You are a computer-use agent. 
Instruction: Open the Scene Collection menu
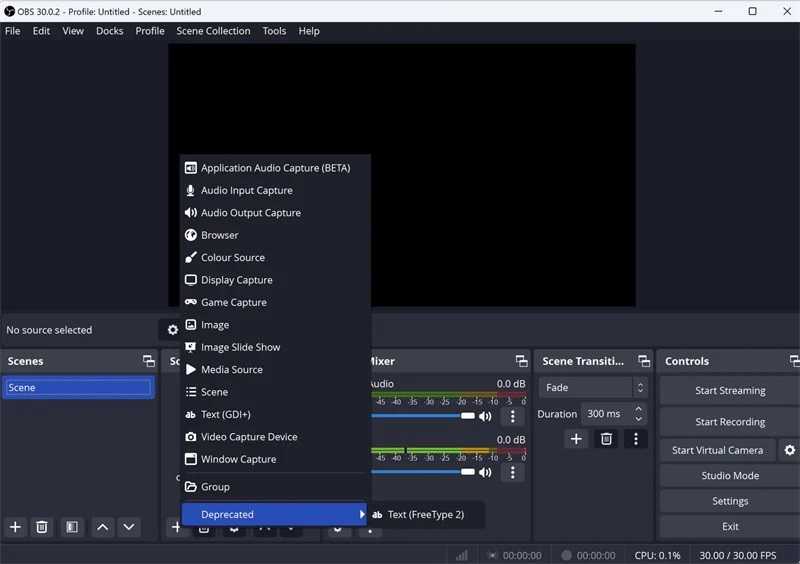(213, 31)
